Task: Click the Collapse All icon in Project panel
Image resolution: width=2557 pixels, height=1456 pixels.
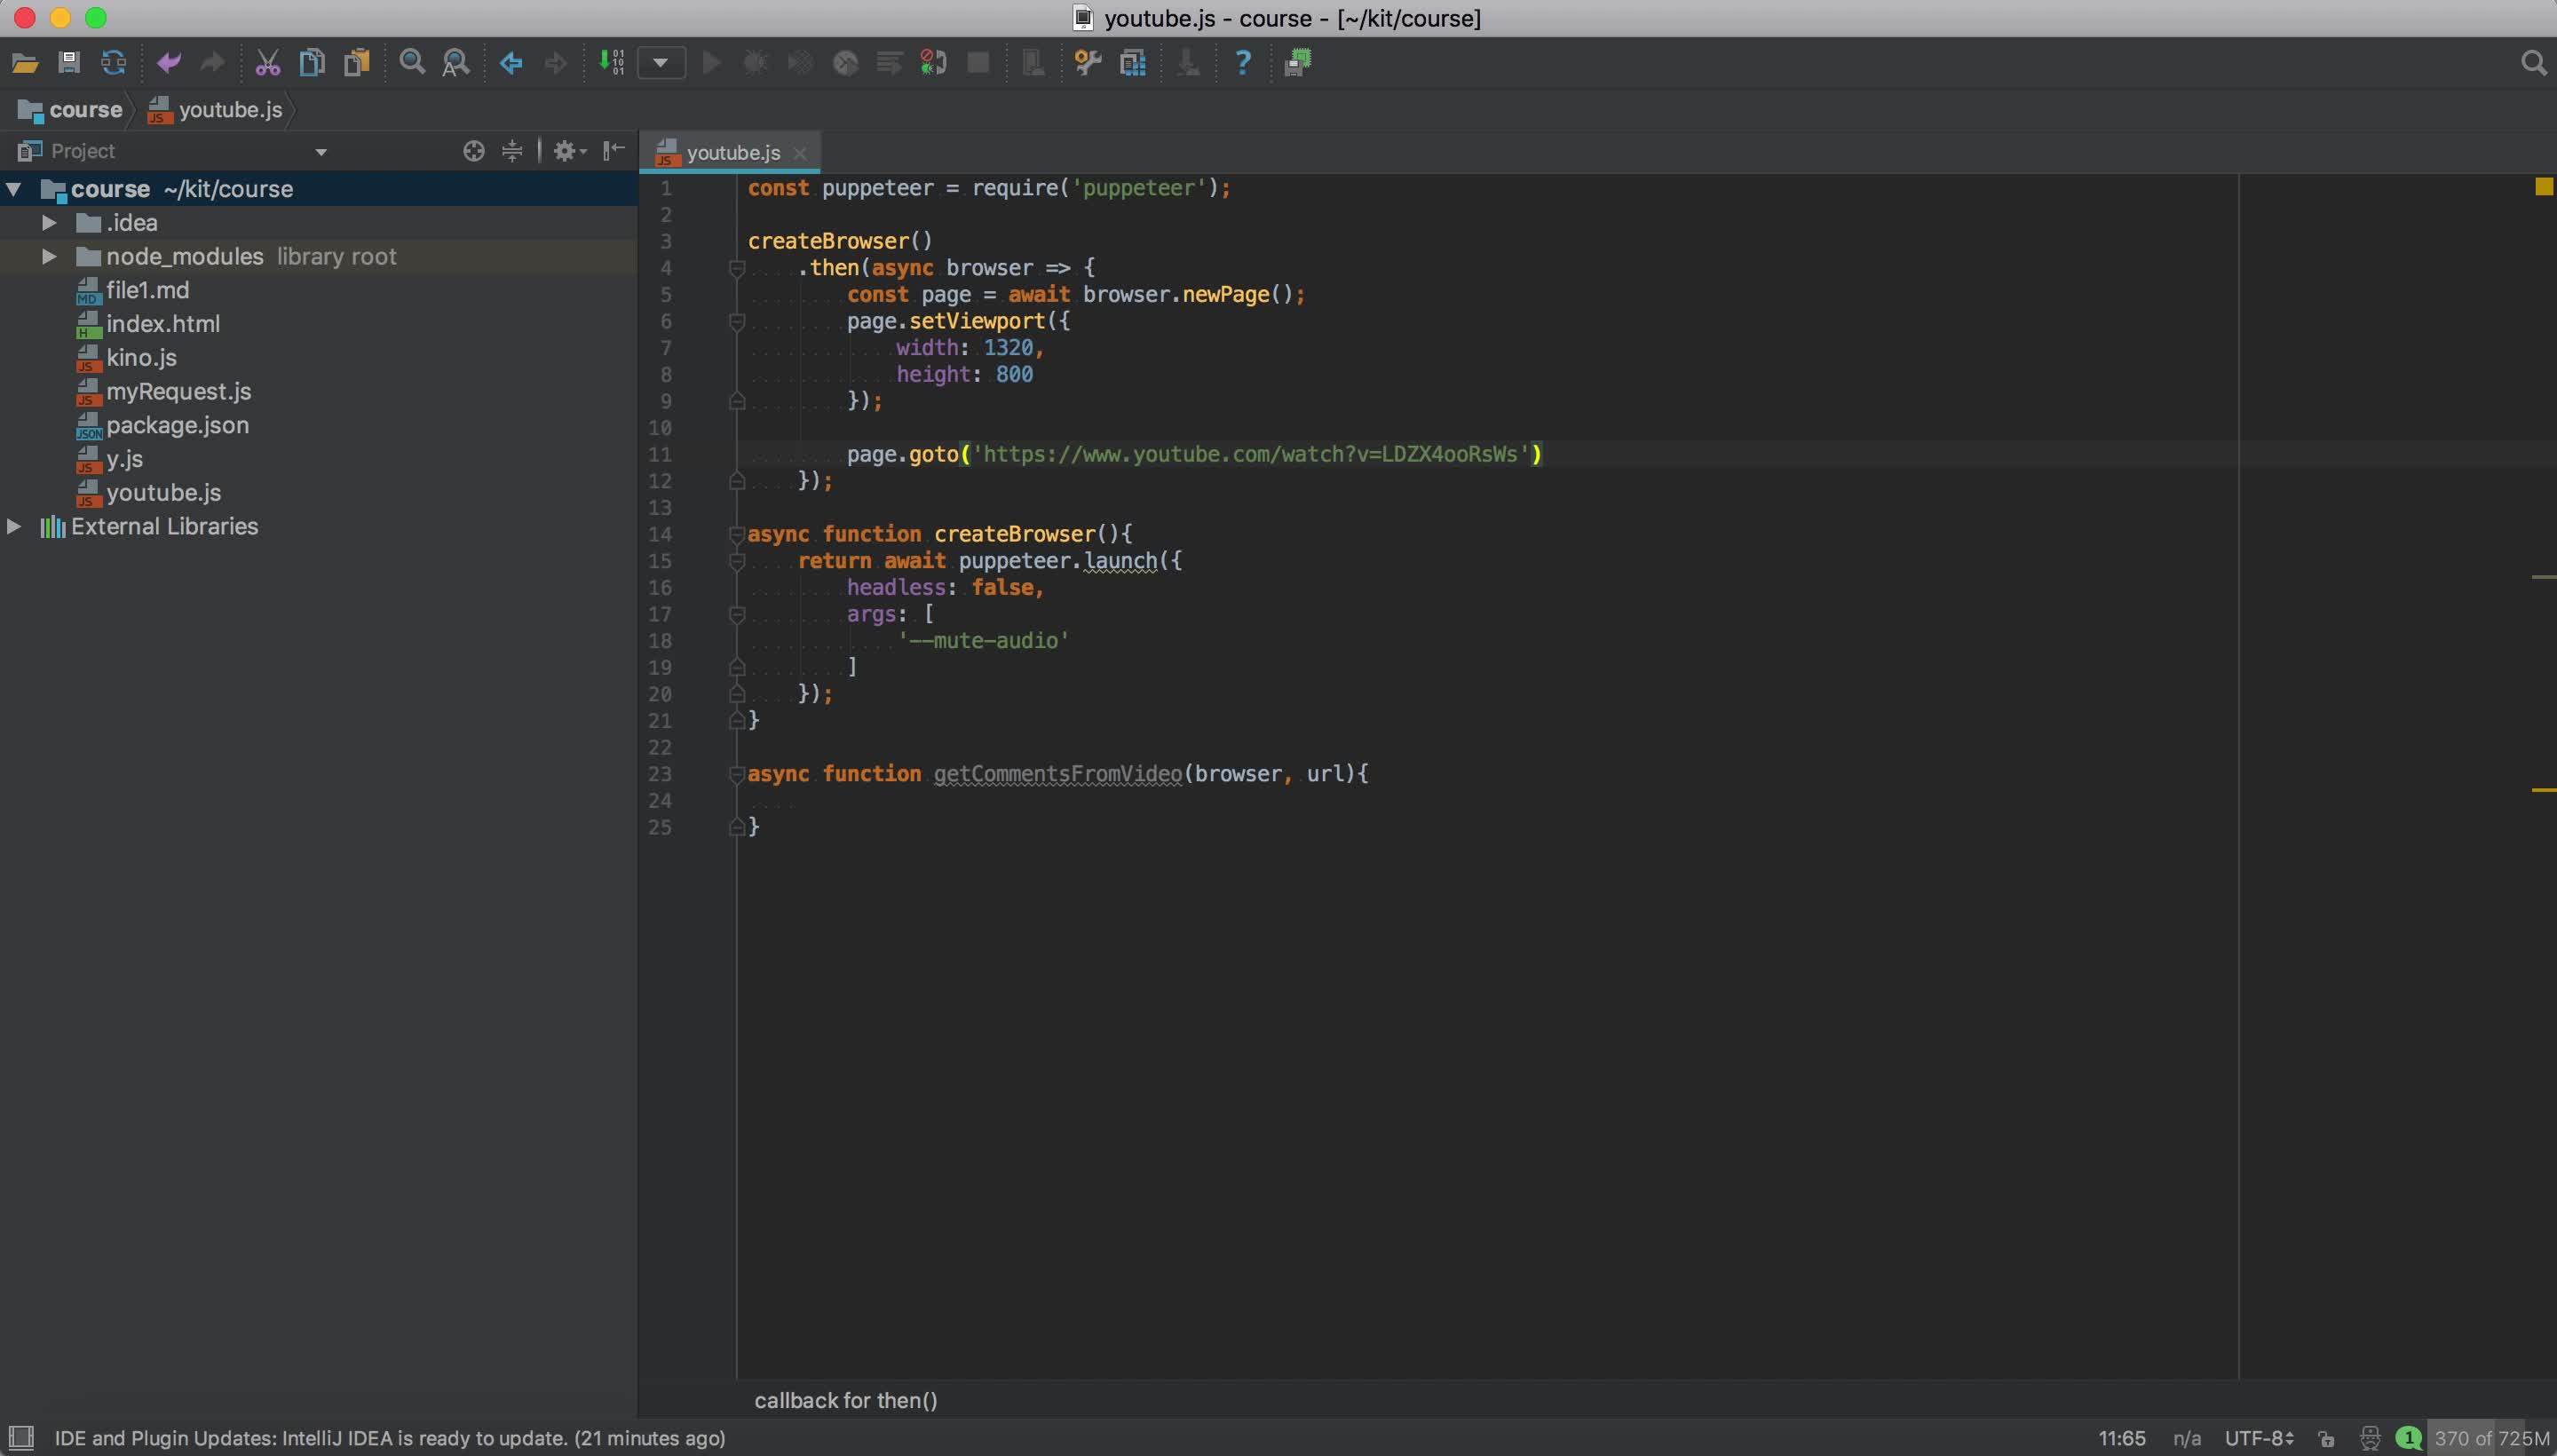Action: coord(512,151)
